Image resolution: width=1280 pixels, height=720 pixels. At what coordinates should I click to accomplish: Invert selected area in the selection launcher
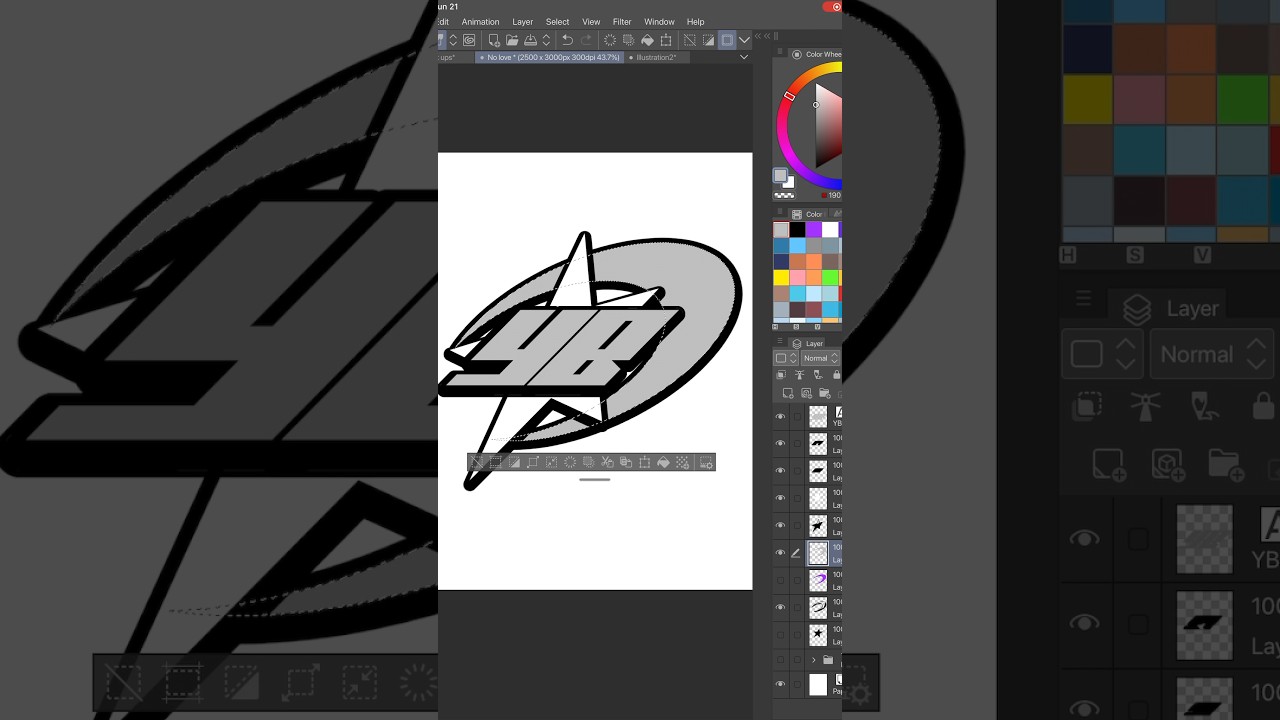point(514,462)
